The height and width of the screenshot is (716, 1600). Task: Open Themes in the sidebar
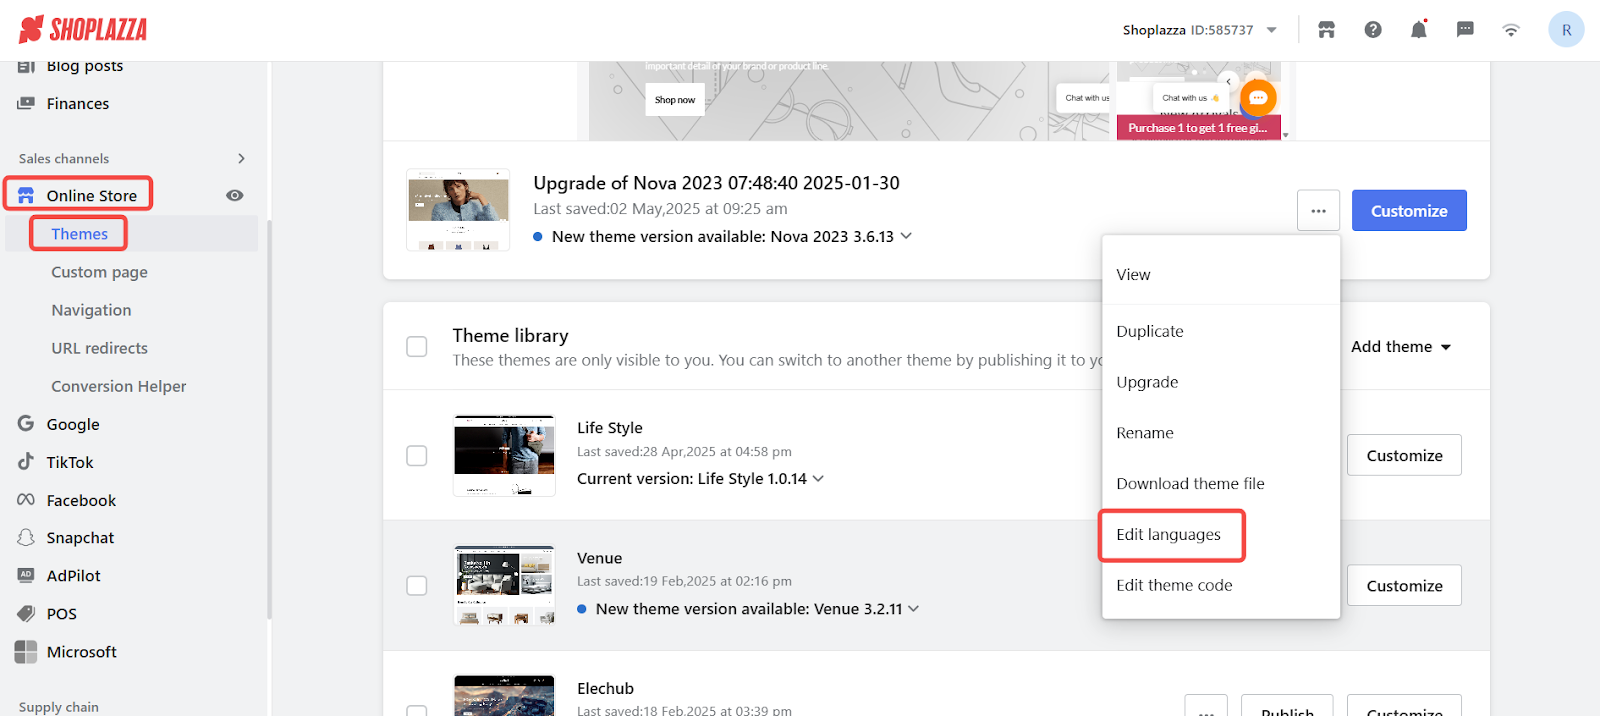point(79,233)
